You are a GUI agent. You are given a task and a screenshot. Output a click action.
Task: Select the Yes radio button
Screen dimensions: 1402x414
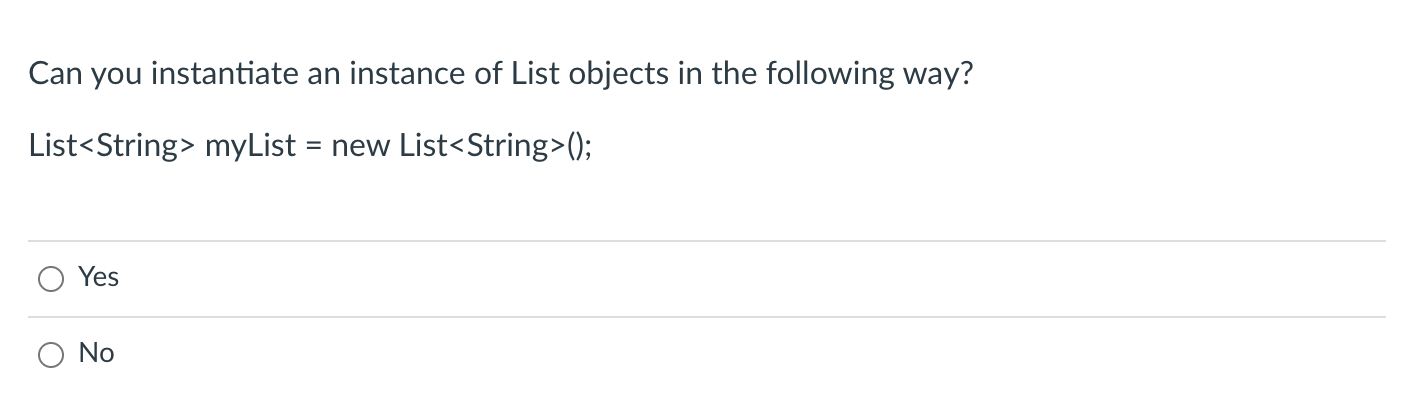pyautogui.click(x=51, y=280)
